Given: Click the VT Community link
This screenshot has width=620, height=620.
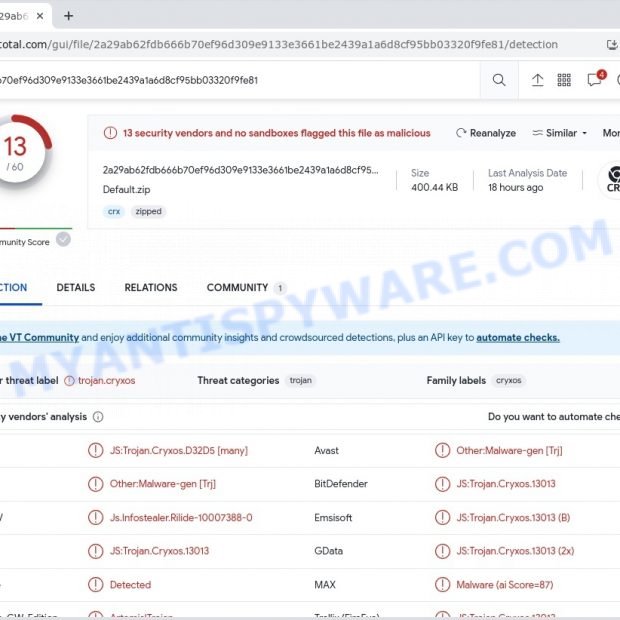Looking at the screenshot, I should click(x=38, y=338).
